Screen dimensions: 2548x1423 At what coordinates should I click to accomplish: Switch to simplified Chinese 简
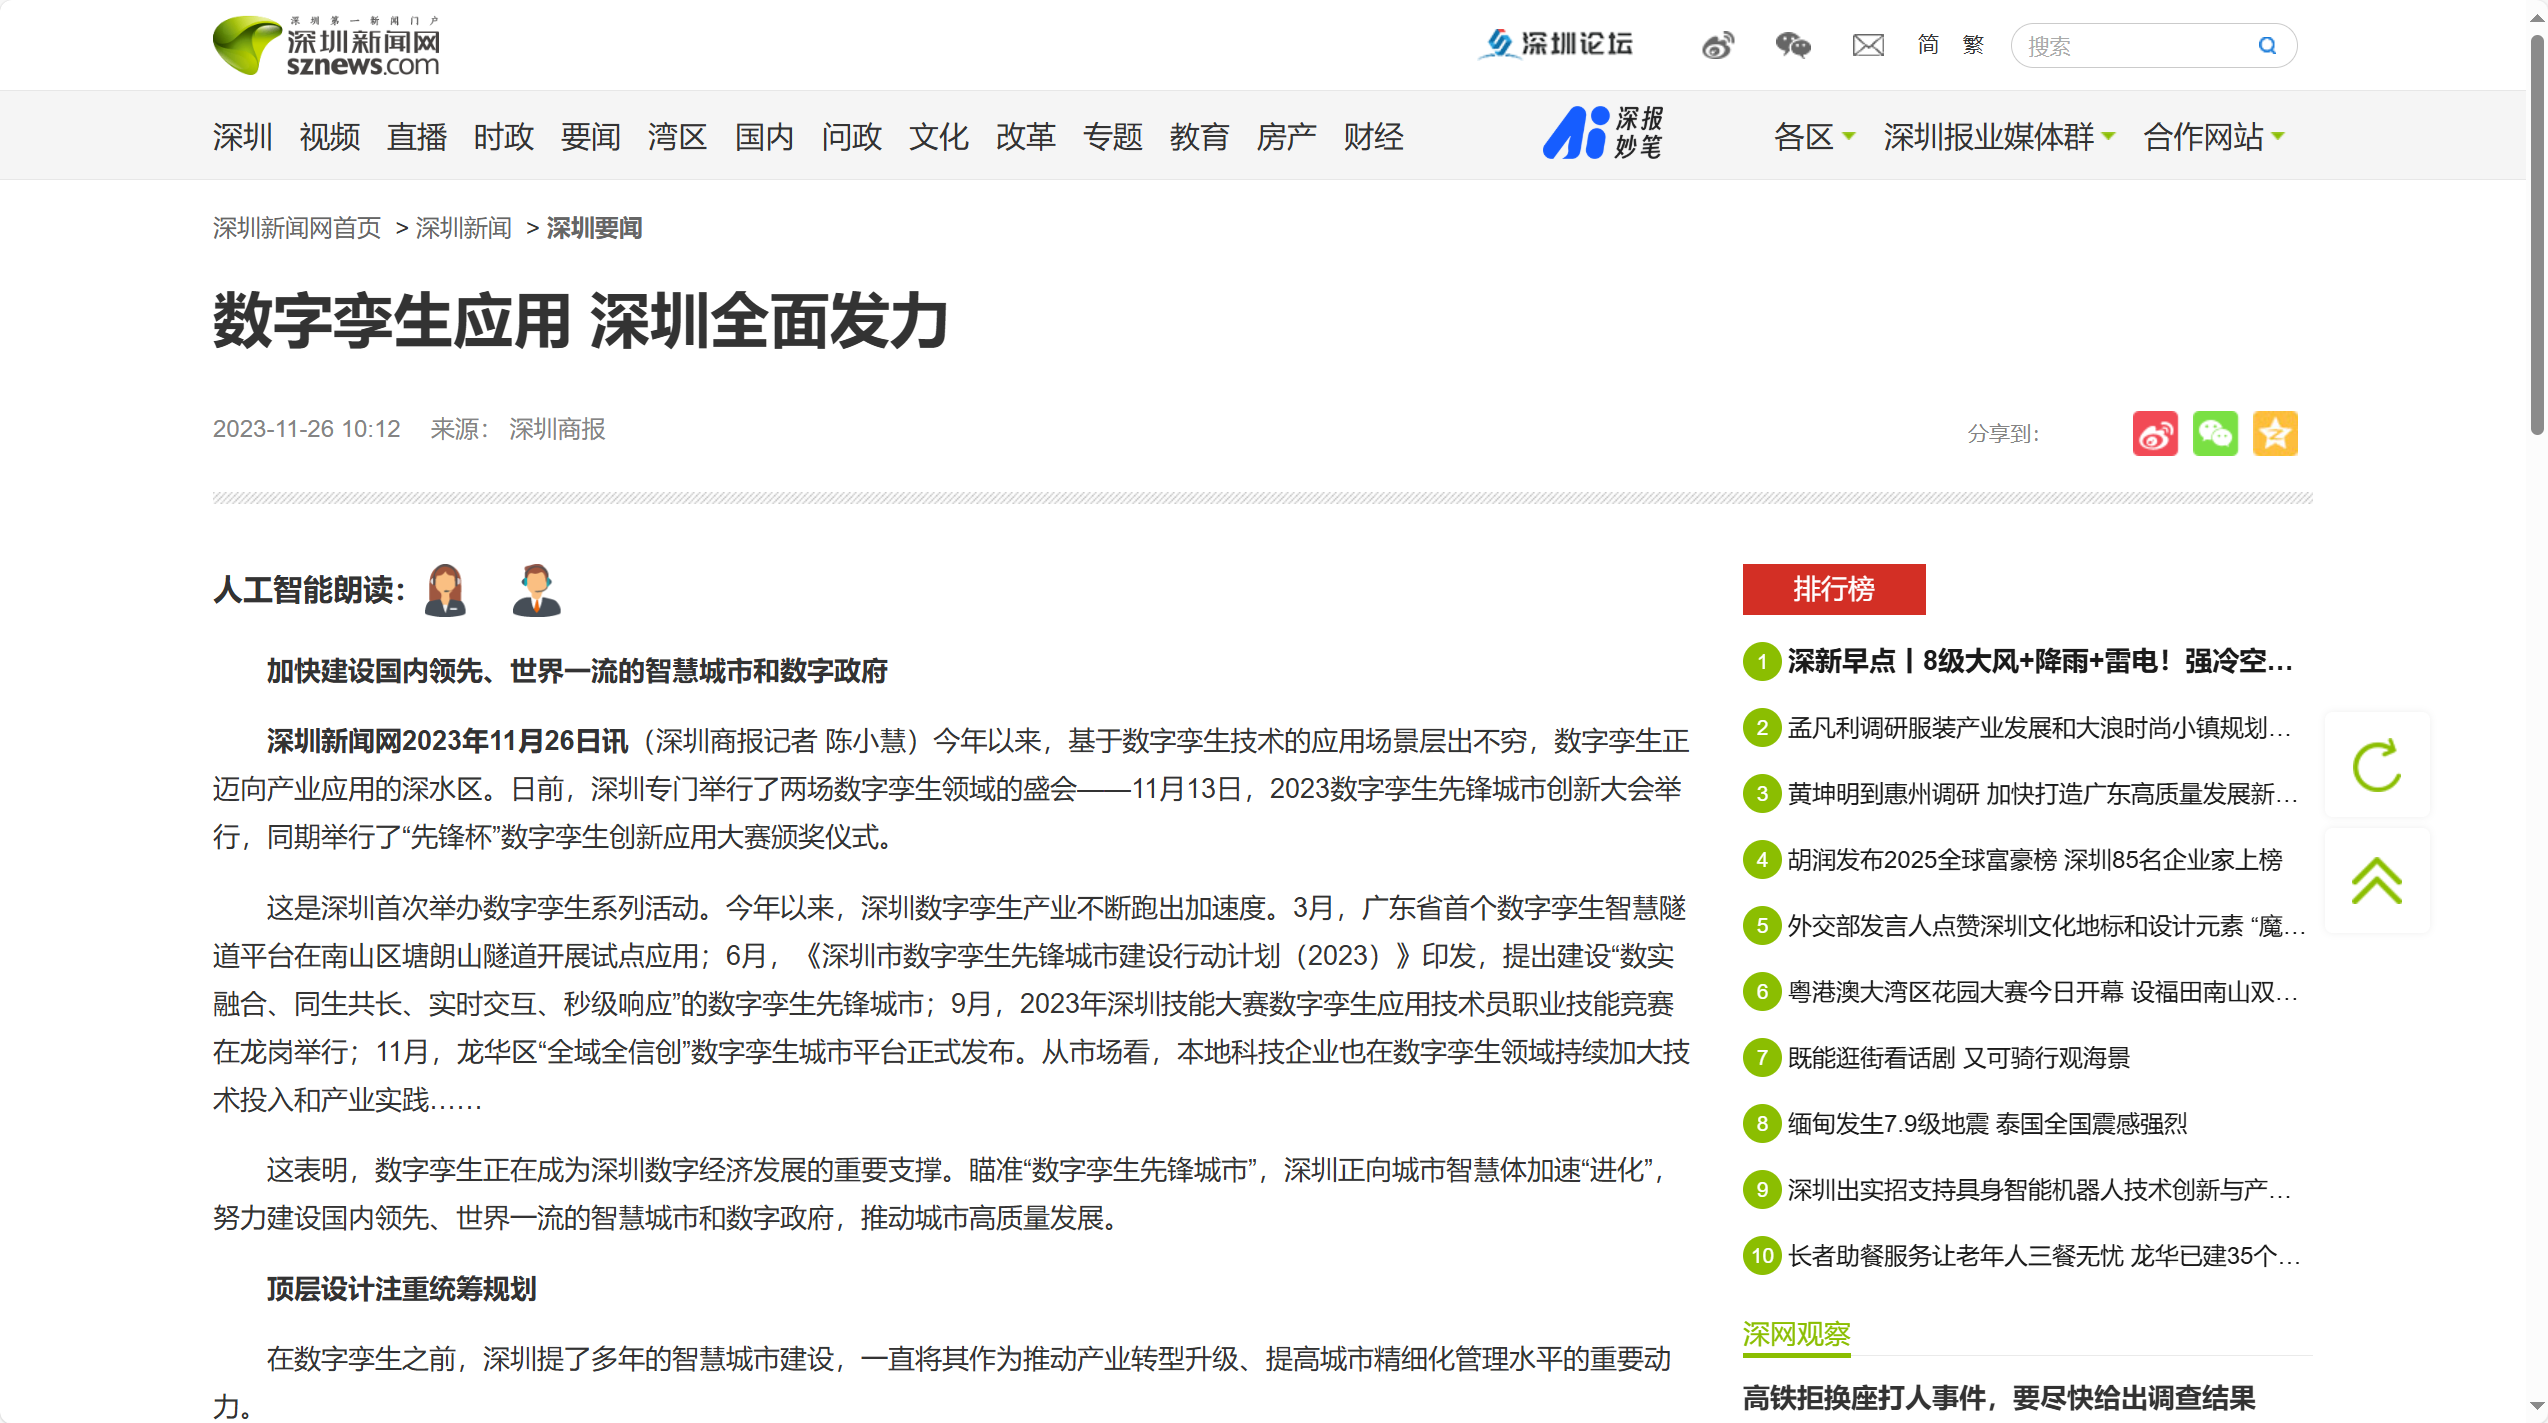point(1928,45)
